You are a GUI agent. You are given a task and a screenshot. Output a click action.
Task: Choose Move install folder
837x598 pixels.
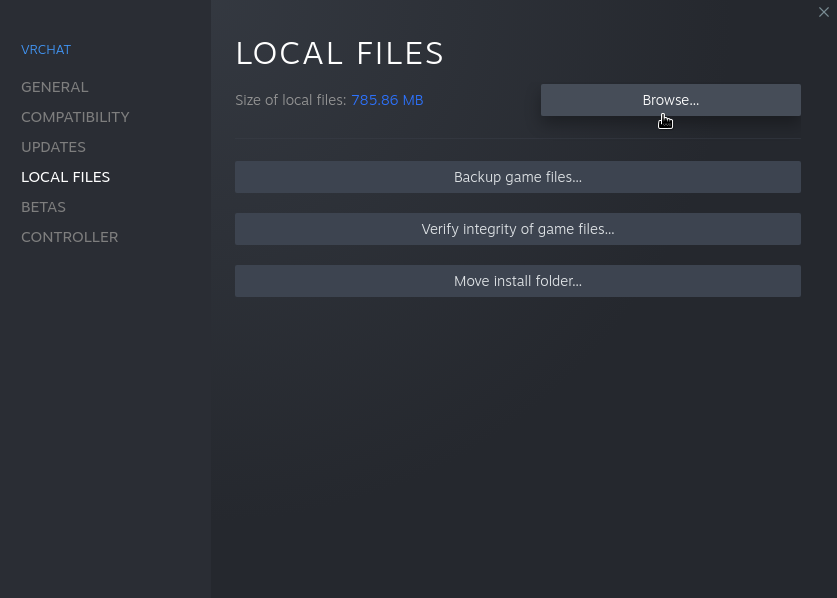tap(518, 281)
